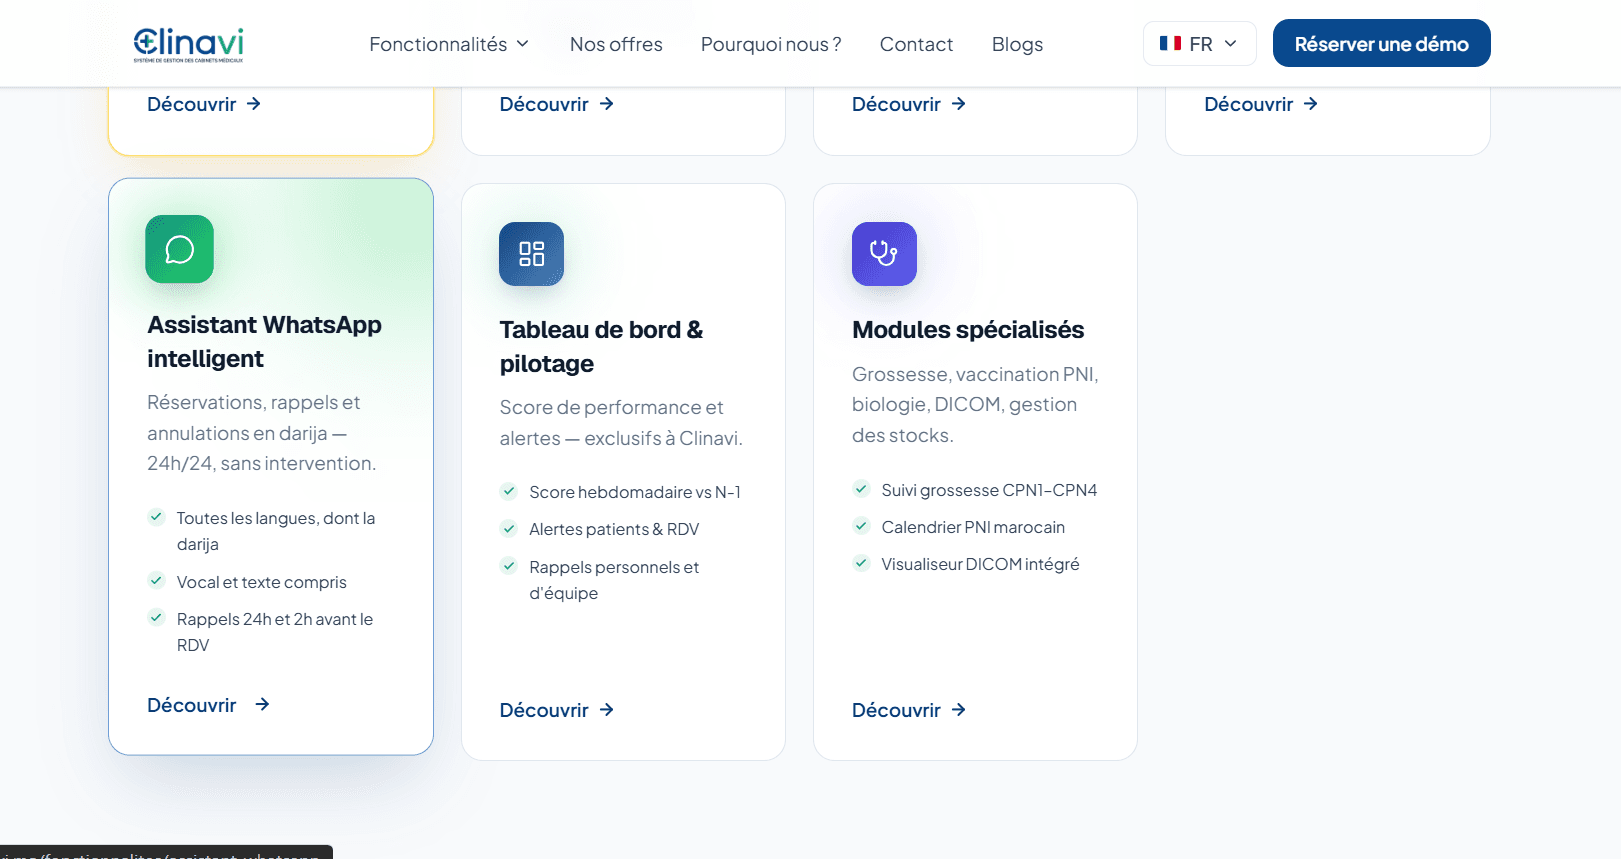Go to Pourquoi nous ?
Viewport: 1621px width, 859px height.
[x=771, y=44]
